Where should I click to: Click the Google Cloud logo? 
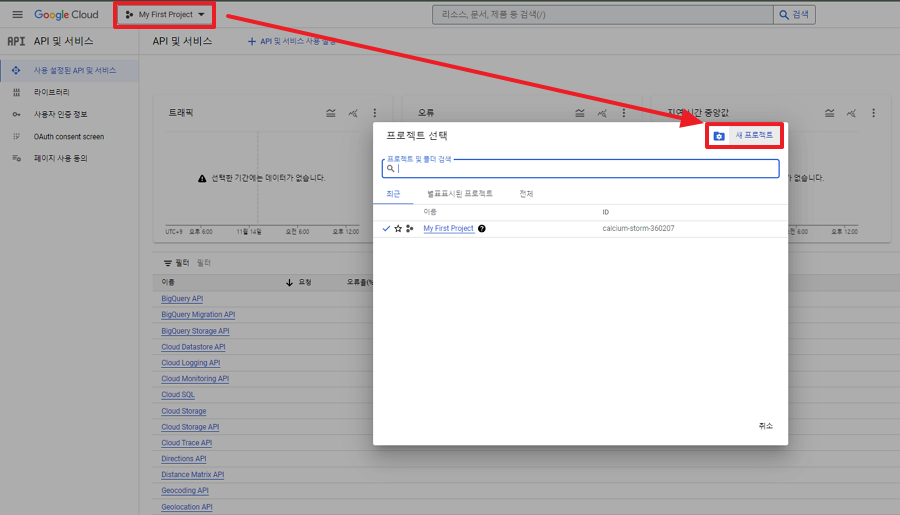click(x=66, y=14)
